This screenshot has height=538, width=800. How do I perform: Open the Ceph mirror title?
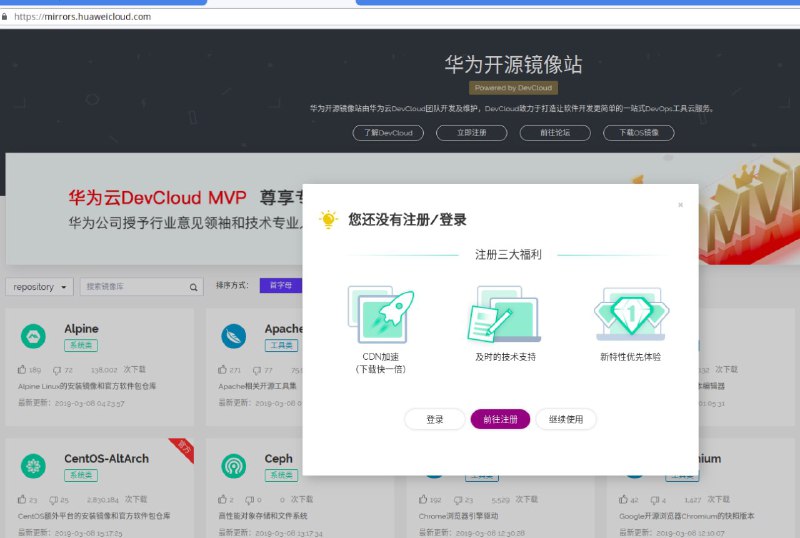[x=279, y=458]
